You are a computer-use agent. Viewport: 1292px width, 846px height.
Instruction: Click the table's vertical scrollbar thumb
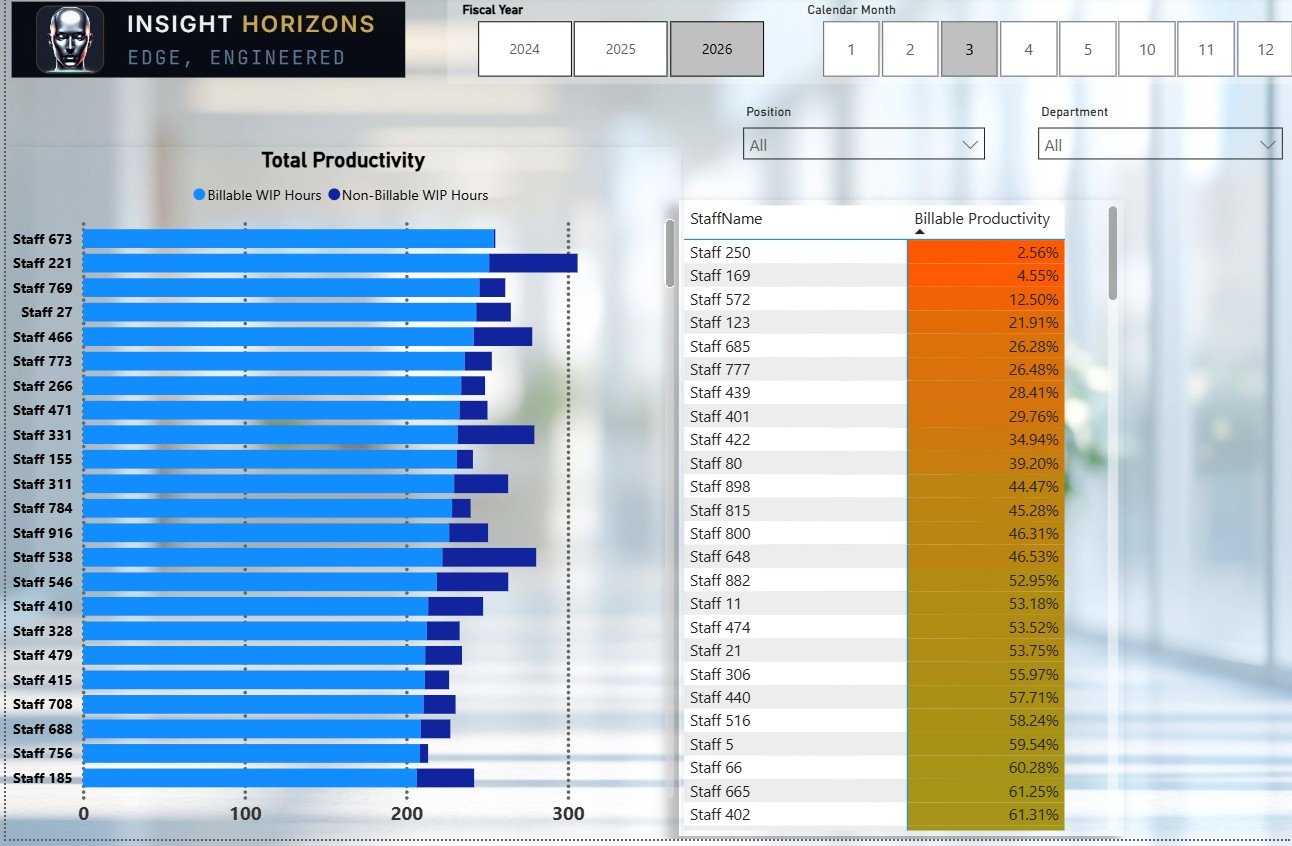(x=1113, y=253)
